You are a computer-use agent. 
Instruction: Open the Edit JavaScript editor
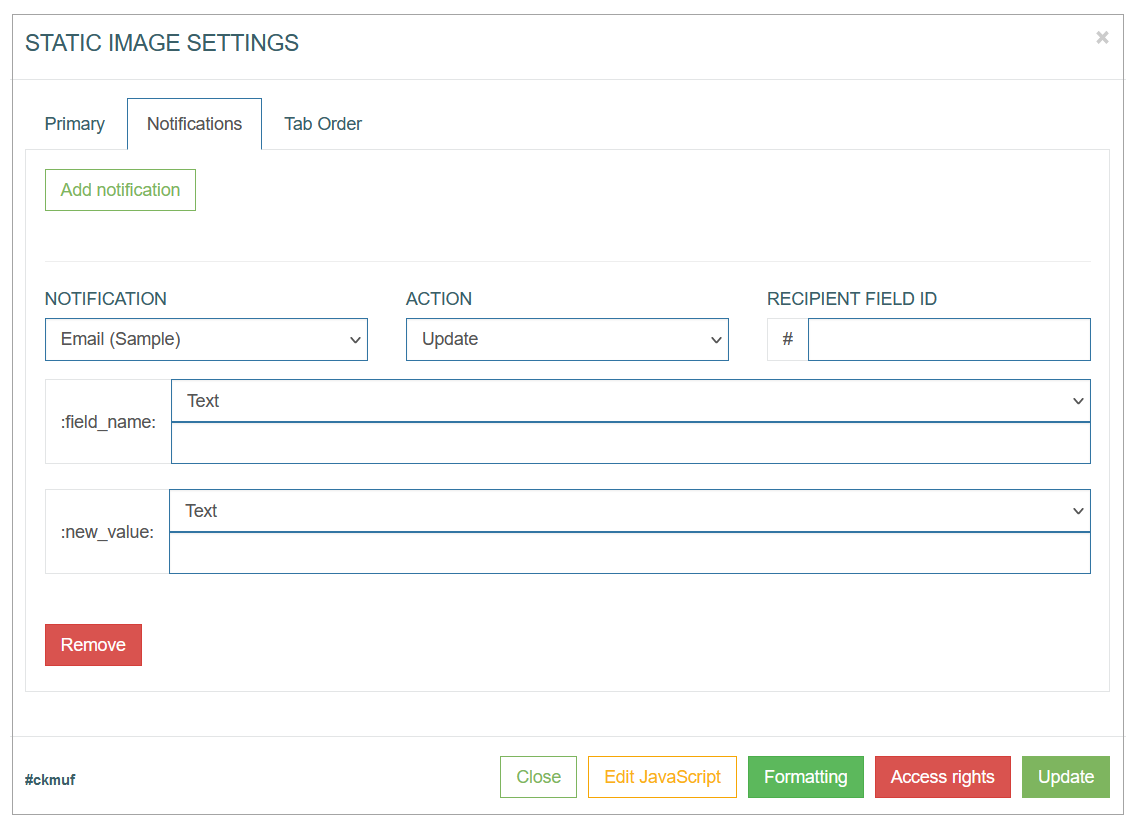point(662,777)
